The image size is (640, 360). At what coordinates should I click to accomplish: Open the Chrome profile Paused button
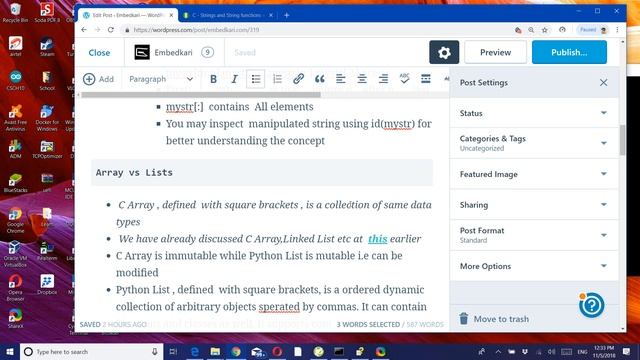(x=592, y=30)
